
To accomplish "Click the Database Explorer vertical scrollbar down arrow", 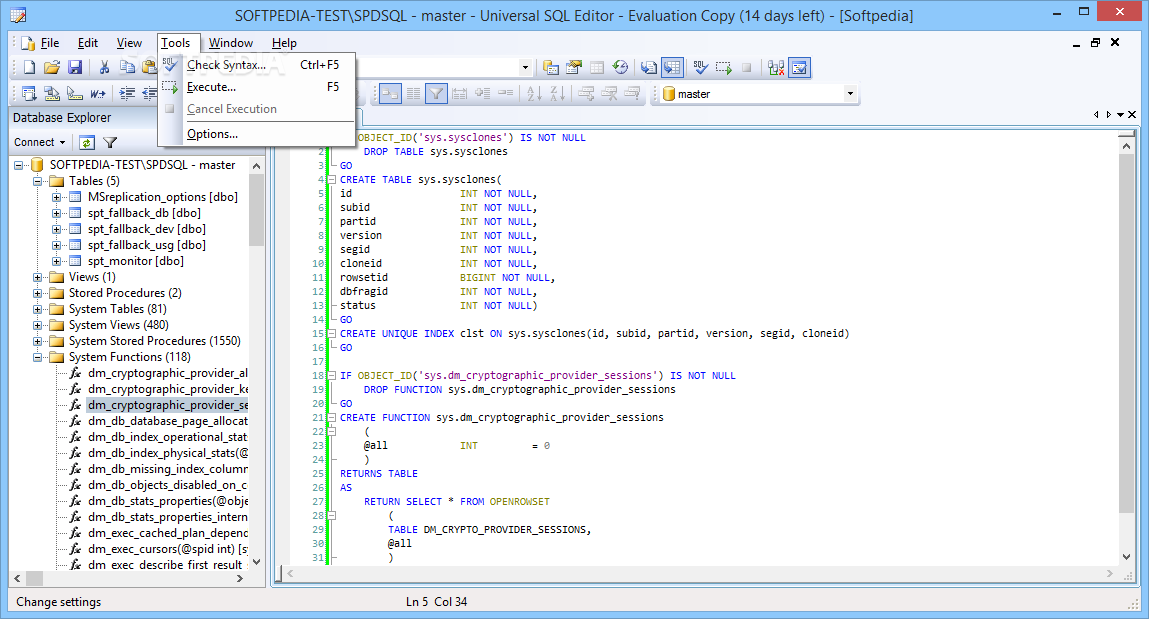I will (256, 563).
